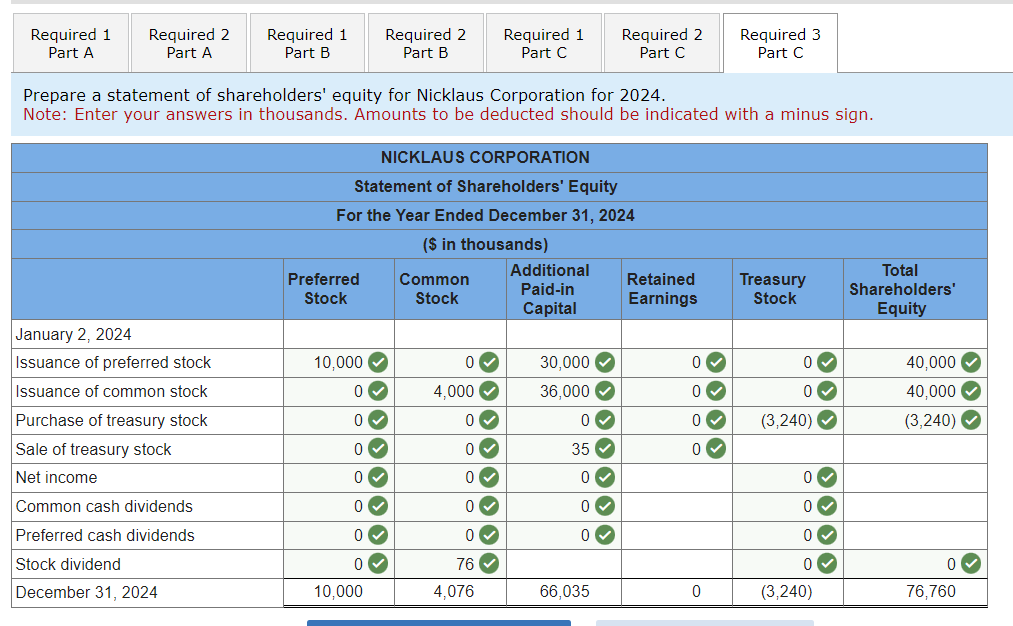
Task: Click Sale of treasury stock row label
Action: click(93, 449)
